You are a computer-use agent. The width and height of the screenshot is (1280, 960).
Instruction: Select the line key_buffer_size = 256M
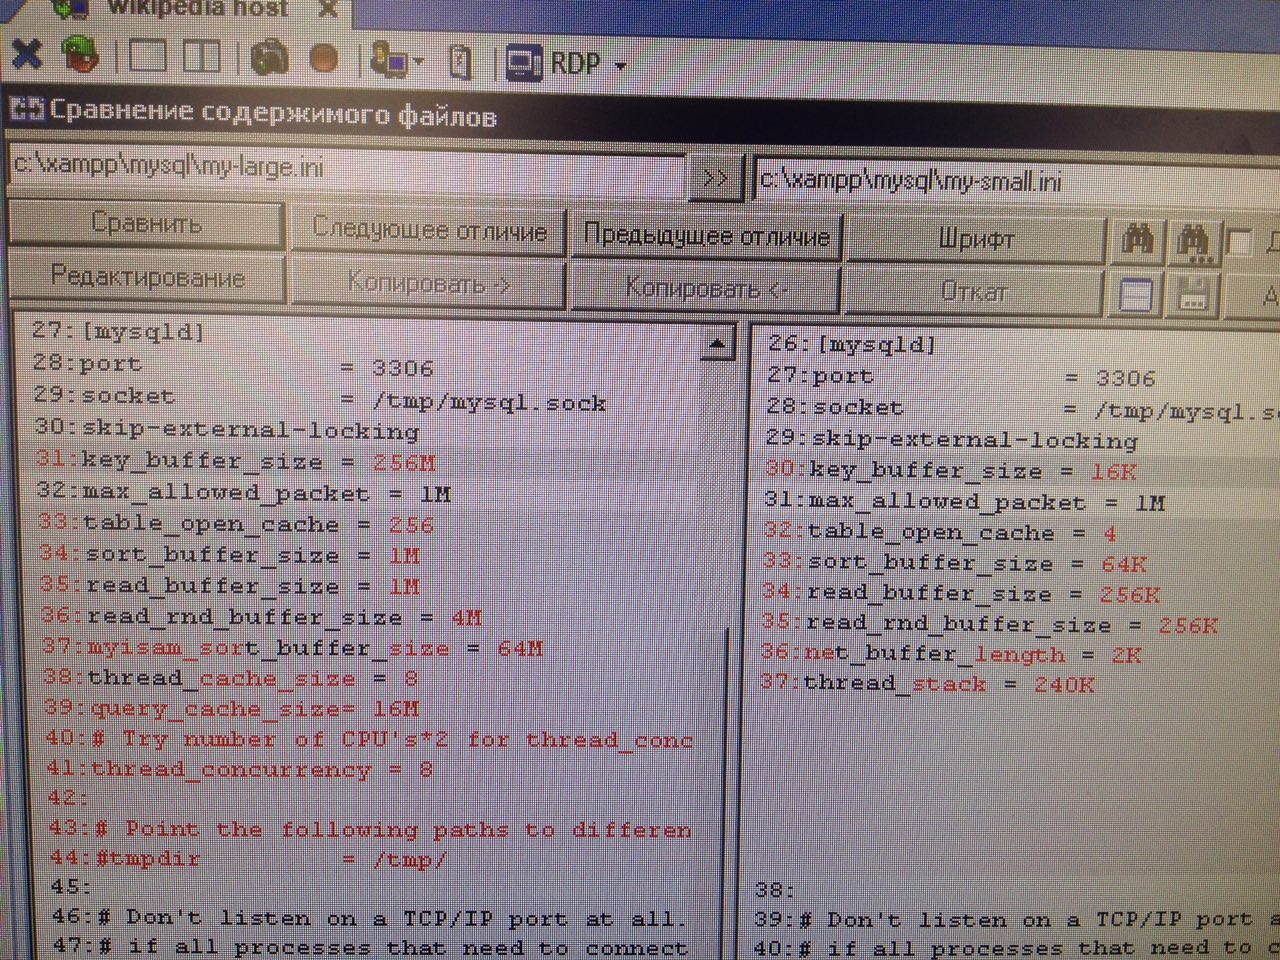coord(236,462)
